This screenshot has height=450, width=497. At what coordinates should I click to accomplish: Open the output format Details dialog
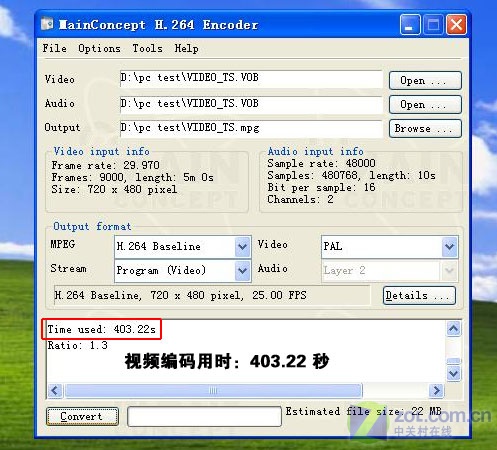point(419,295)
